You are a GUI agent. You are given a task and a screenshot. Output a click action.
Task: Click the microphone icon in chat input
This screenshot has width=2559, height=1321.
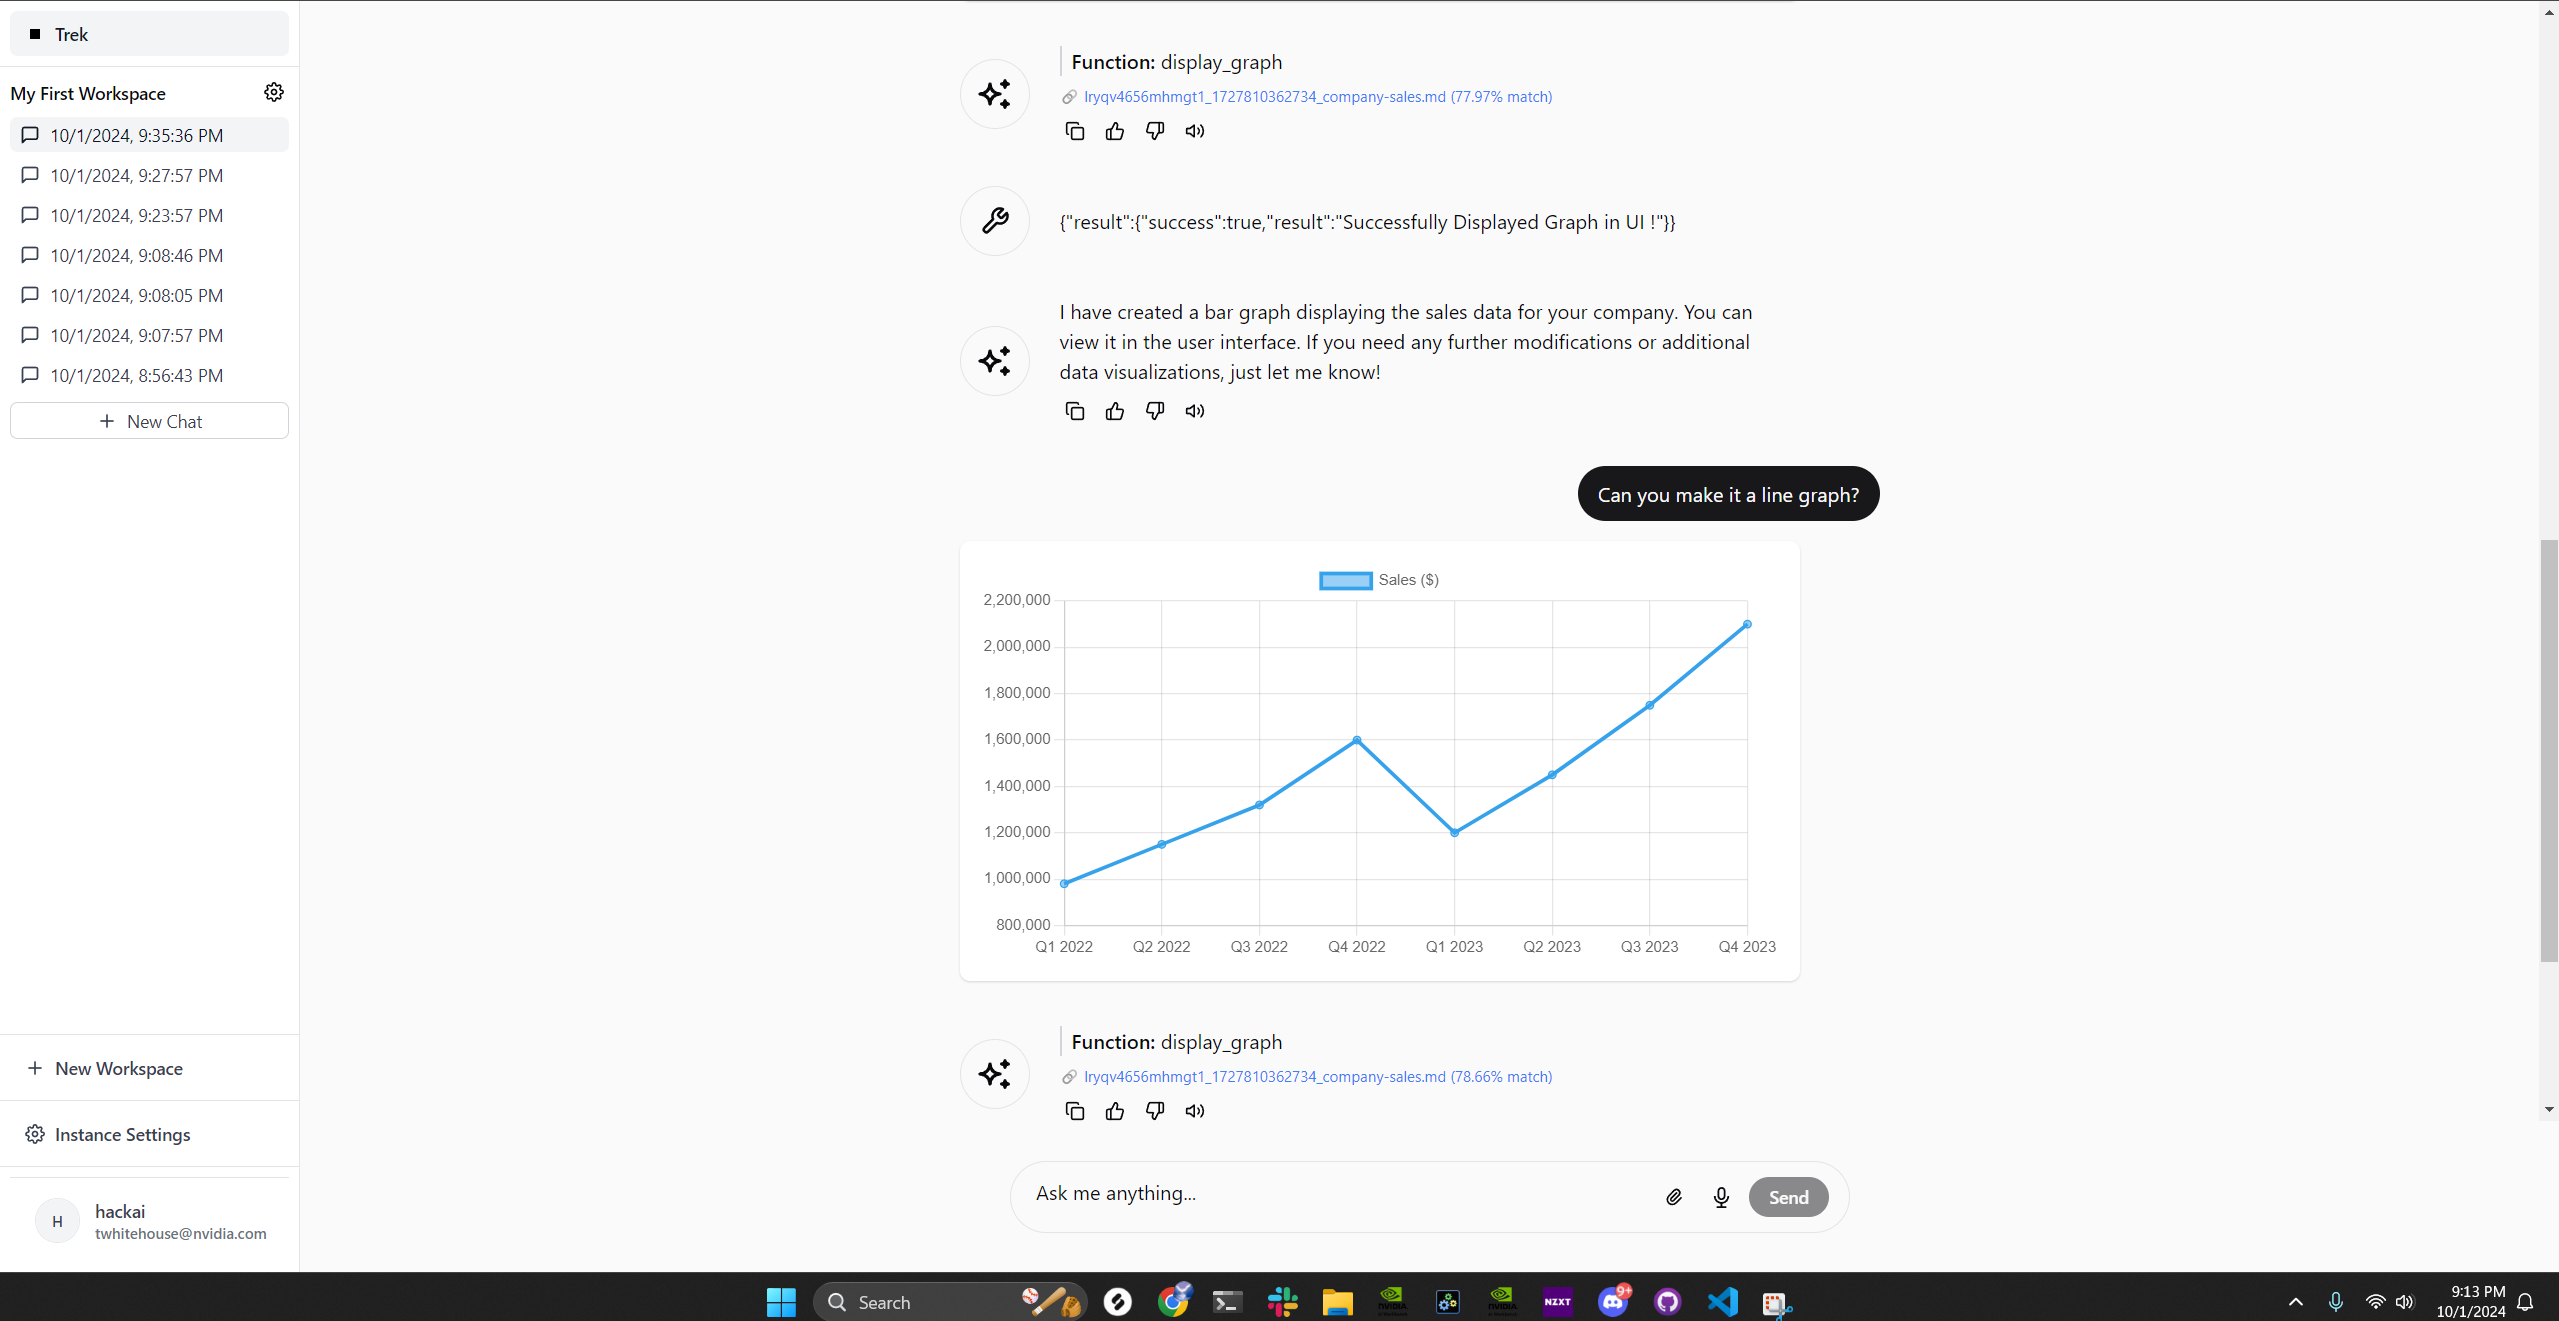(1720, 1197)
